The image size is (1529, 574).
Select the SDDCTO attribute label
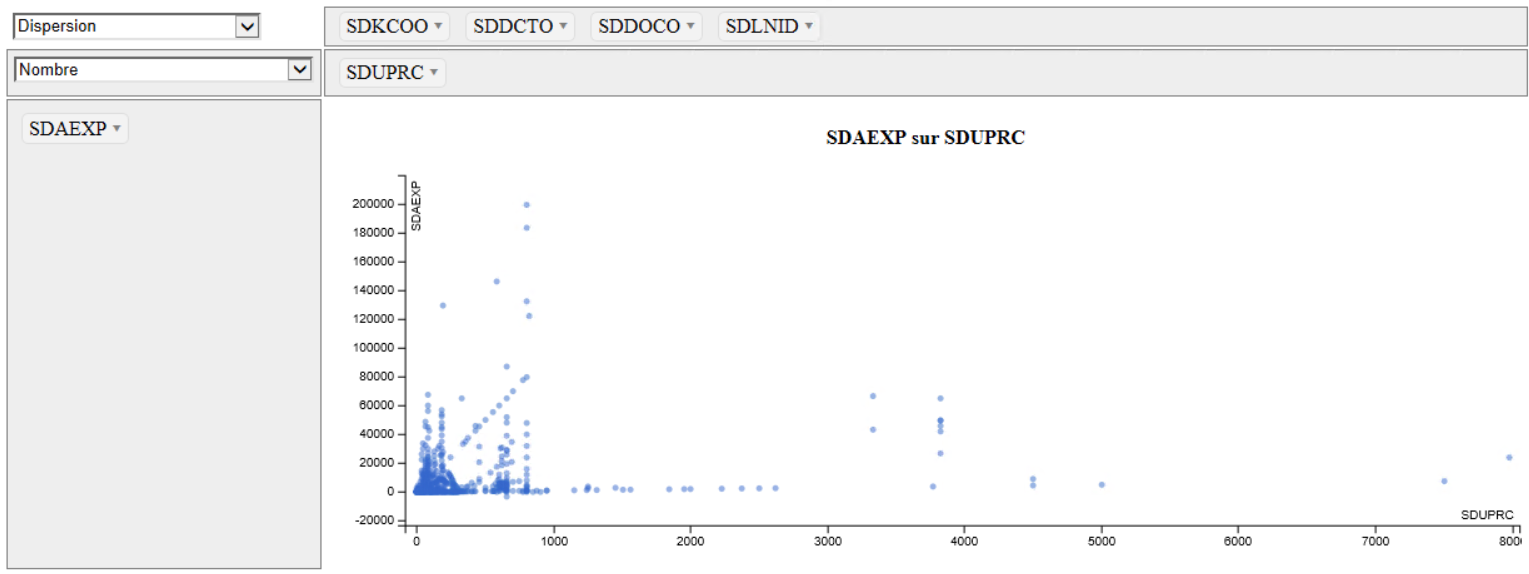(513, 27)
